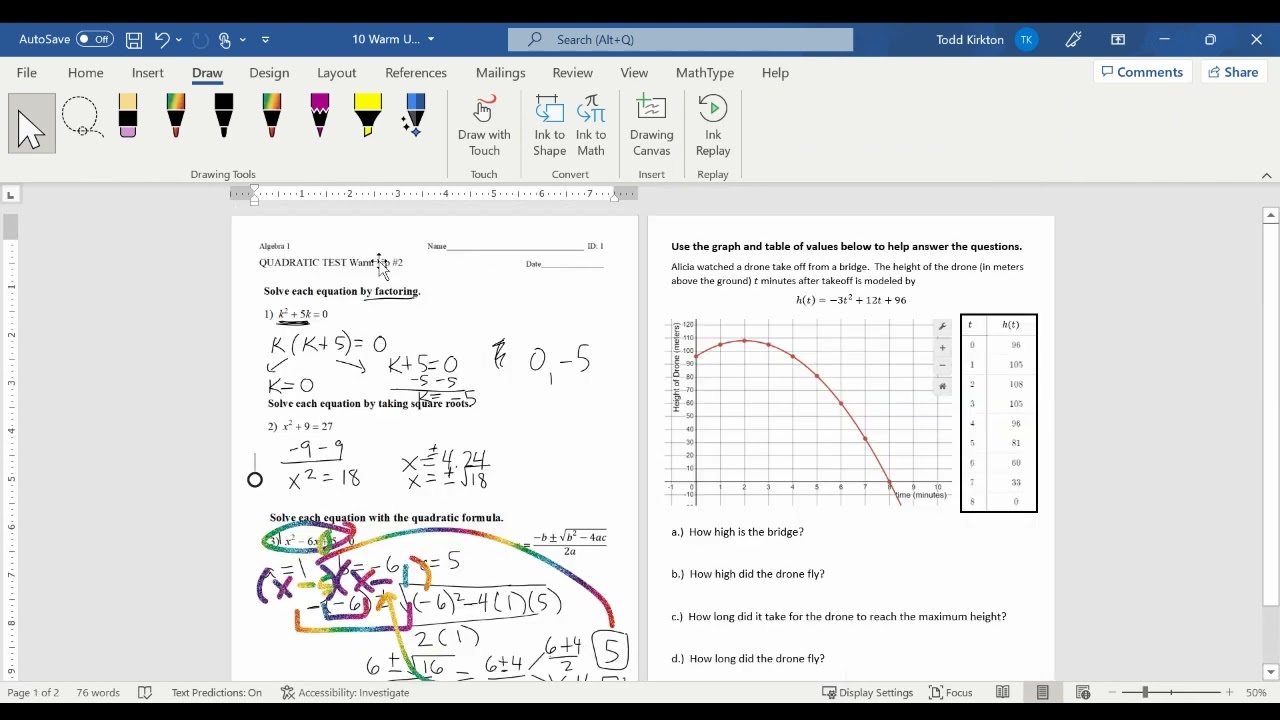Open Accessibility: Investigate
This screenshot has width=1280, height=720.
coord(345,692)
